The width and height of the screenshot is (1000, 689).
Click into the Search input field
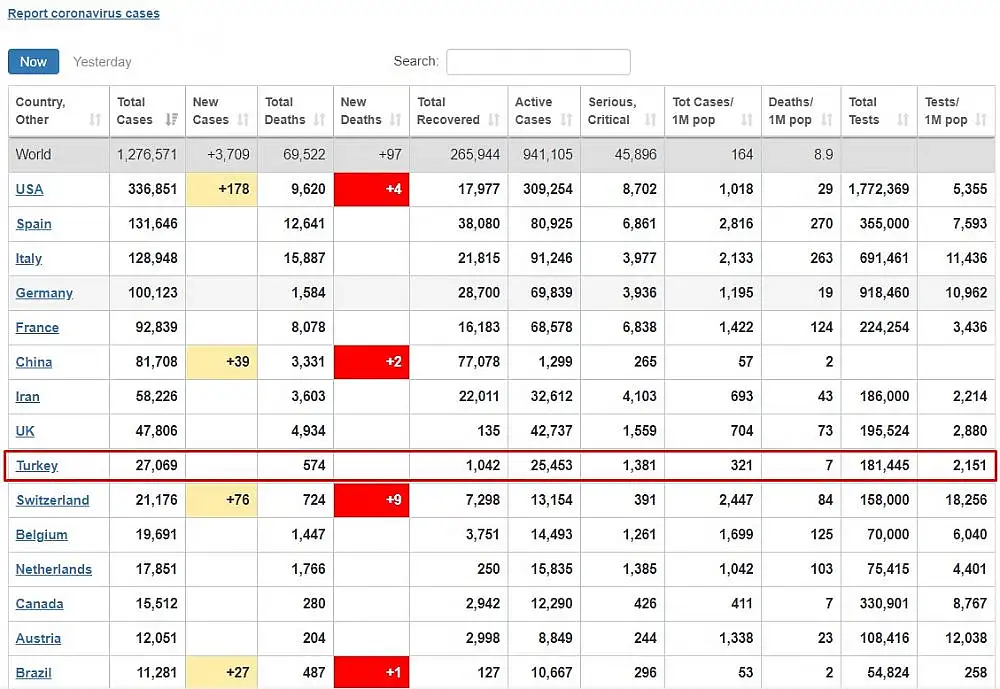click(x=538, y=62)
